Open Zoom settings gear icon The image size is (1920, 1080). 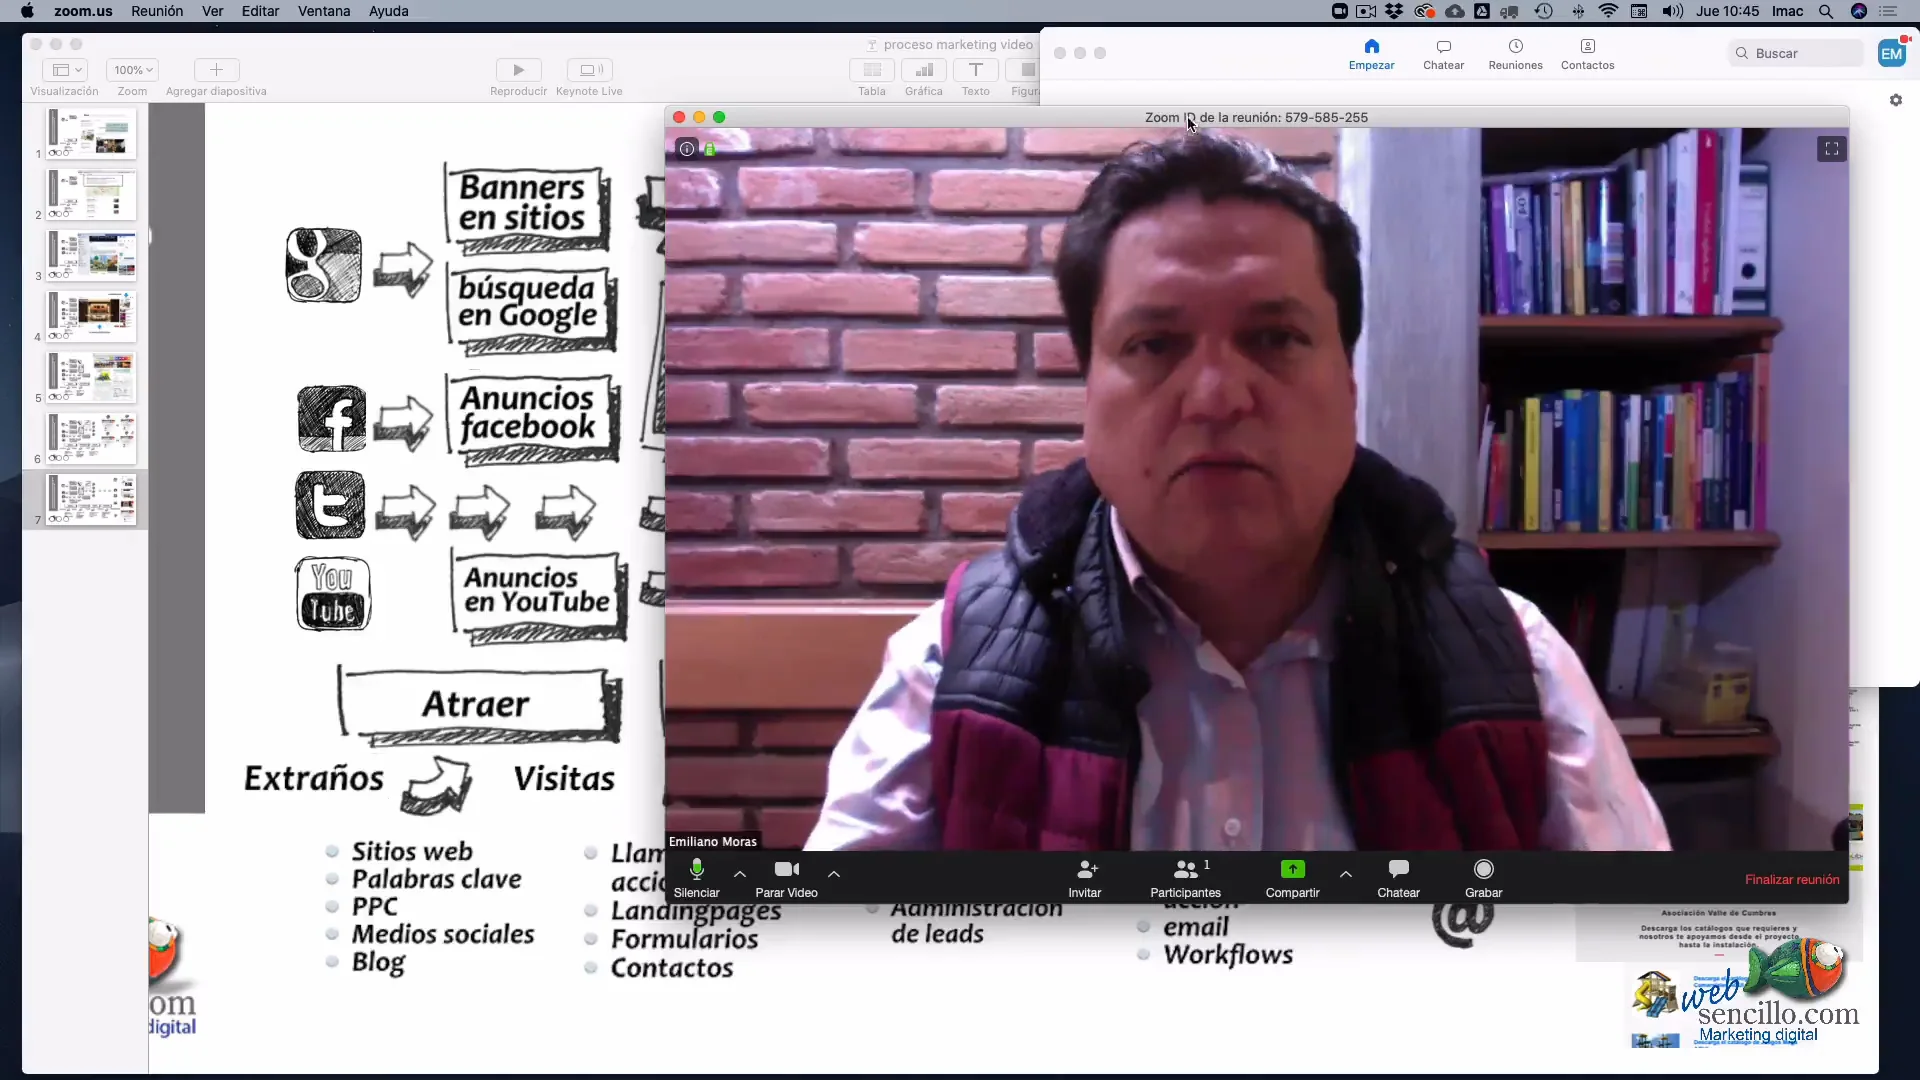click(x=1895, y=100)
